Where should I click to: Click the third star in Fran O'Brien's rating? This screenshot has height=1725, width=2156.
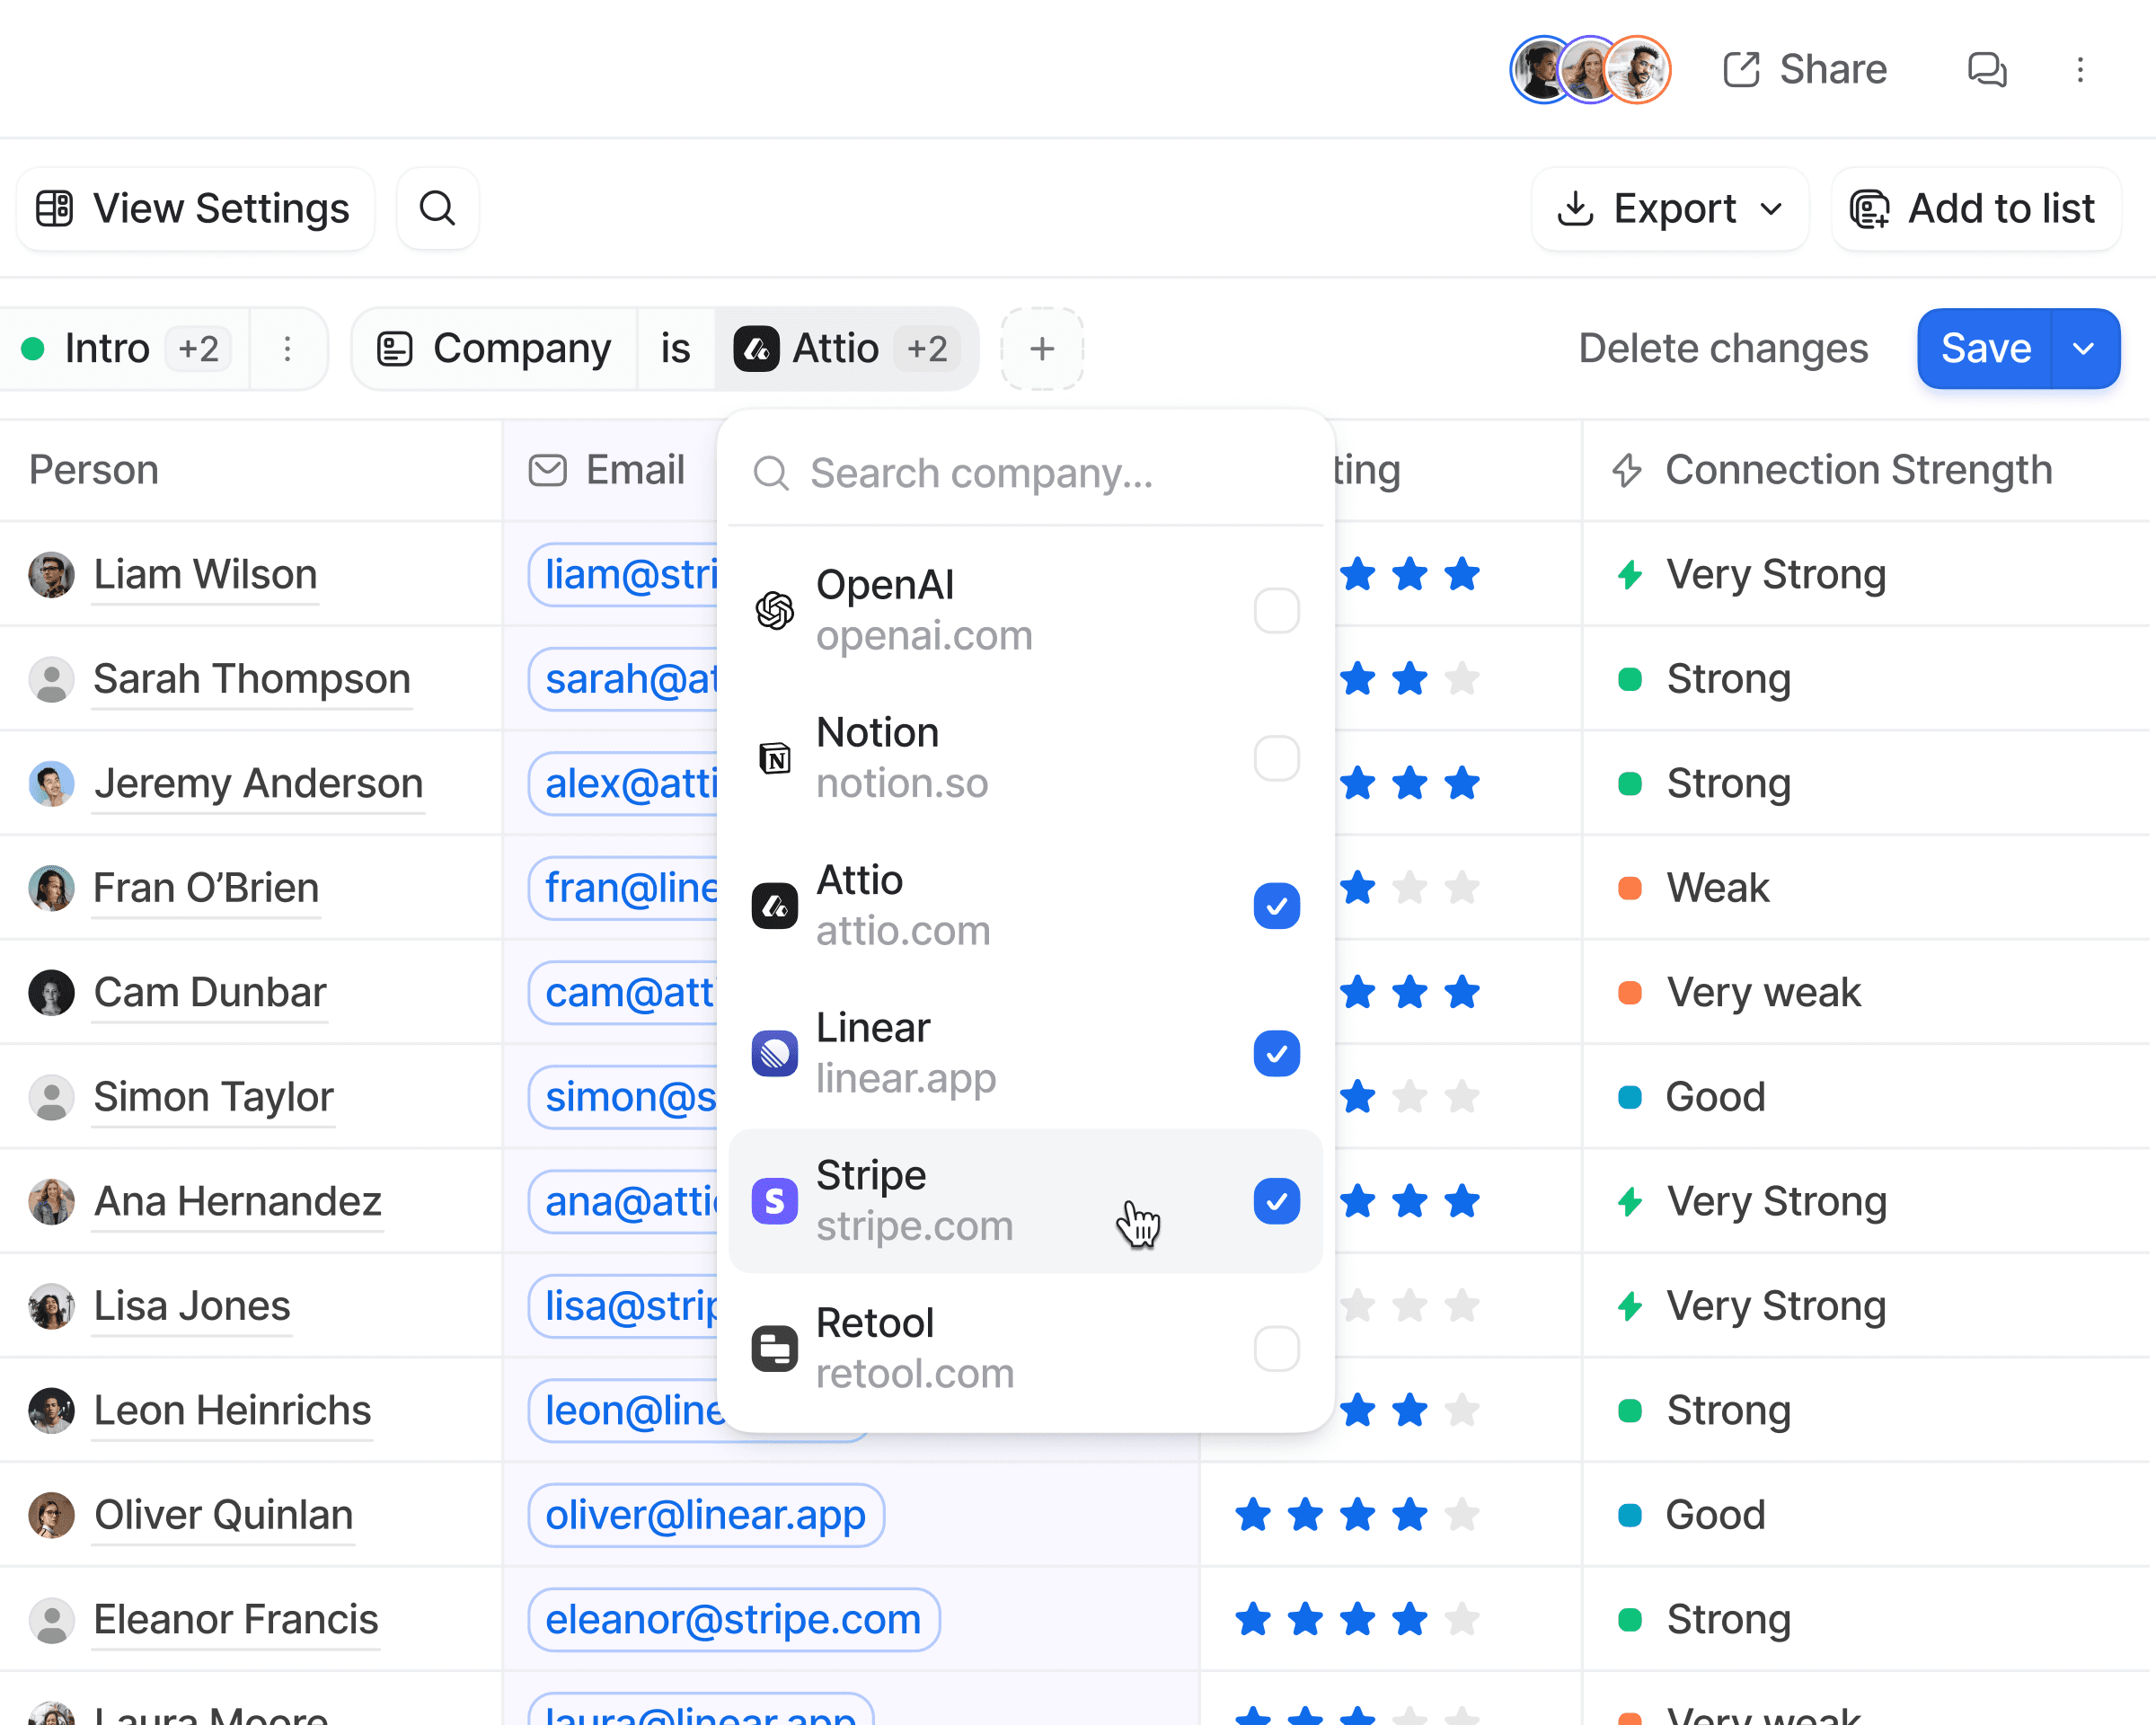pos(1462,888)
